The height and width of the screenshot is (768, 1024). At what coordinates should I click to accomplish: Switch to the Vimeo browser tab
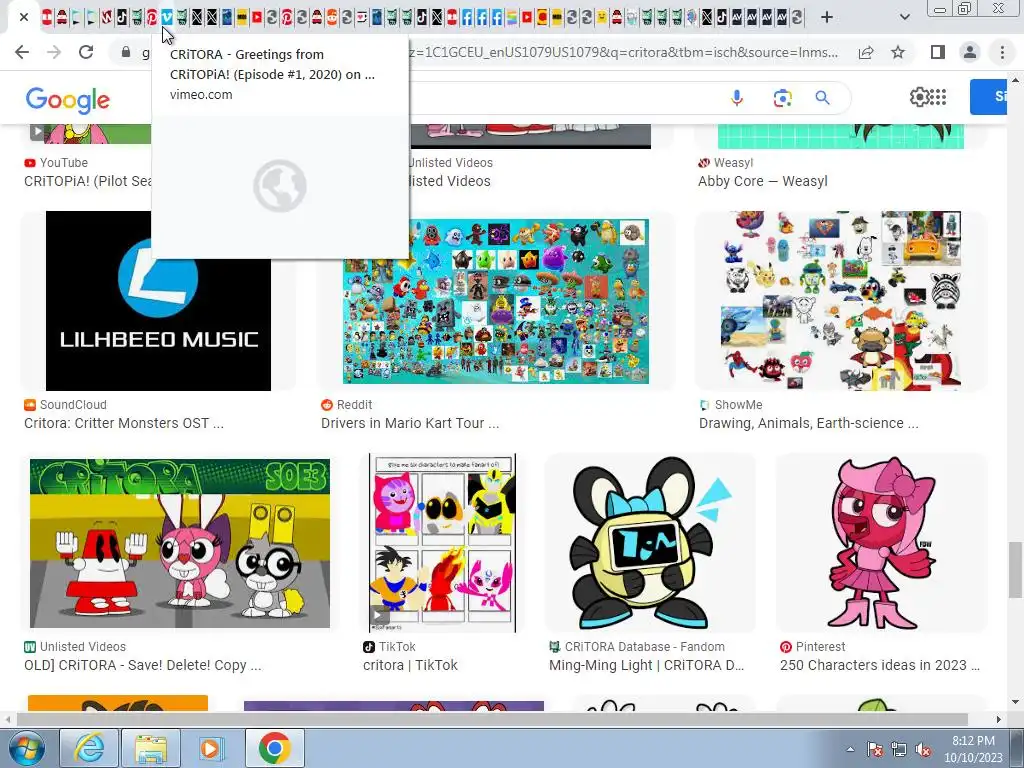tap(167, 18)
